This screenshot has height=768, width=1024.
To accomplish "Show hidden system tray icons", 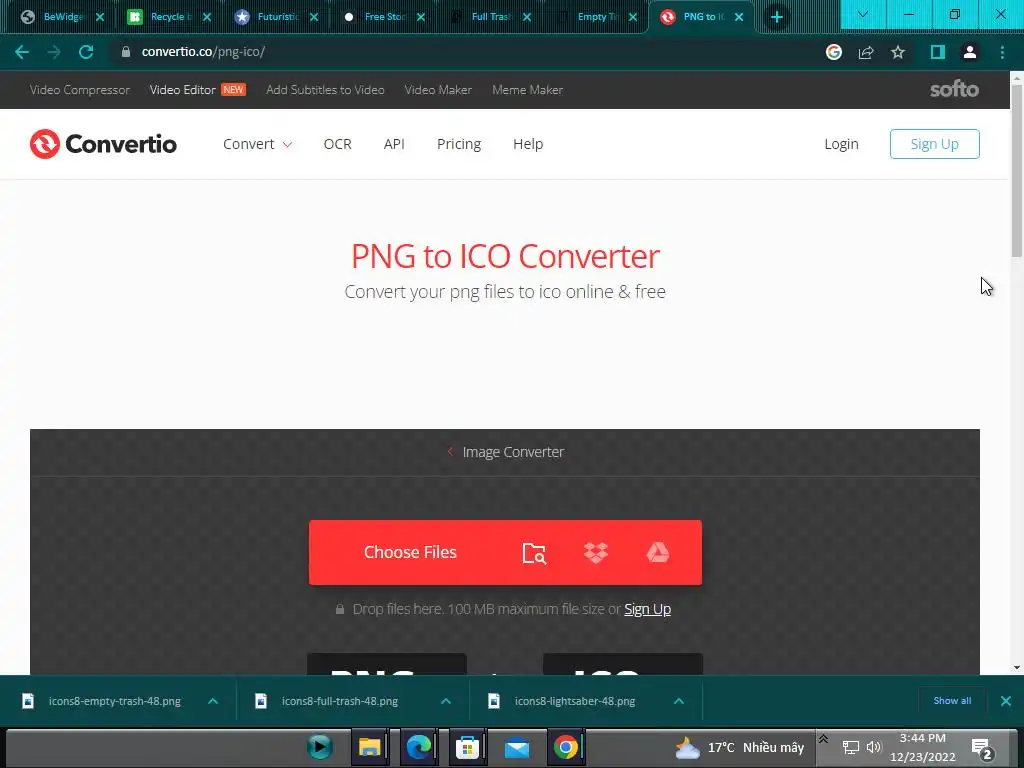I will click(824, 739).
